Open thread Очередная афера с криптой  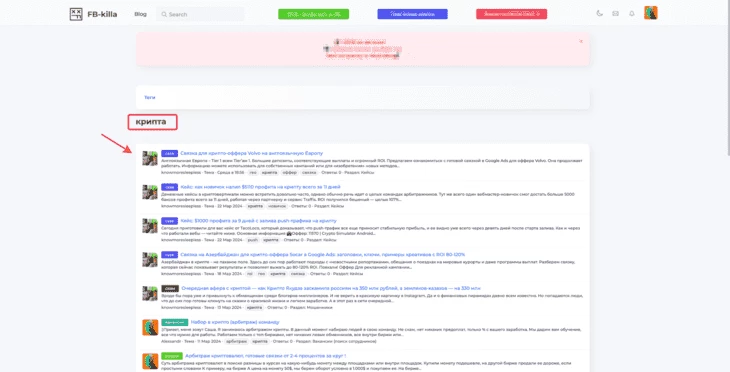pyautogui.click(x=331, y=288)
